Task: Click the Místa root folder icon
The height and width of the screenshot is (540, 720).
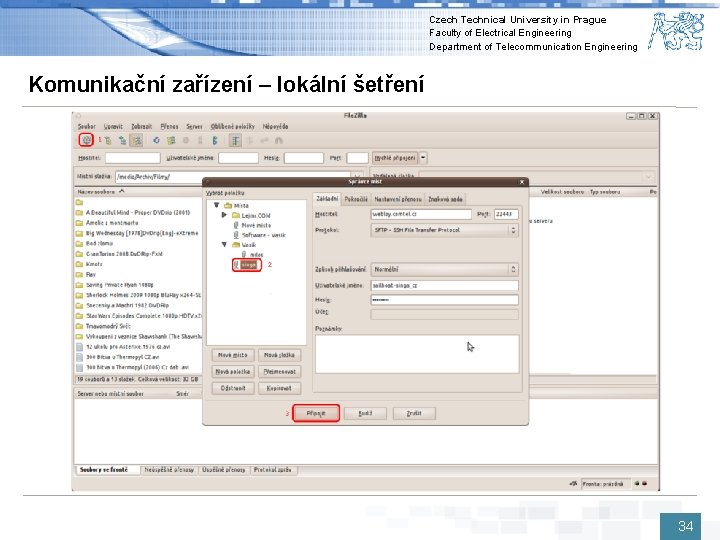Action: click(228, 205)
